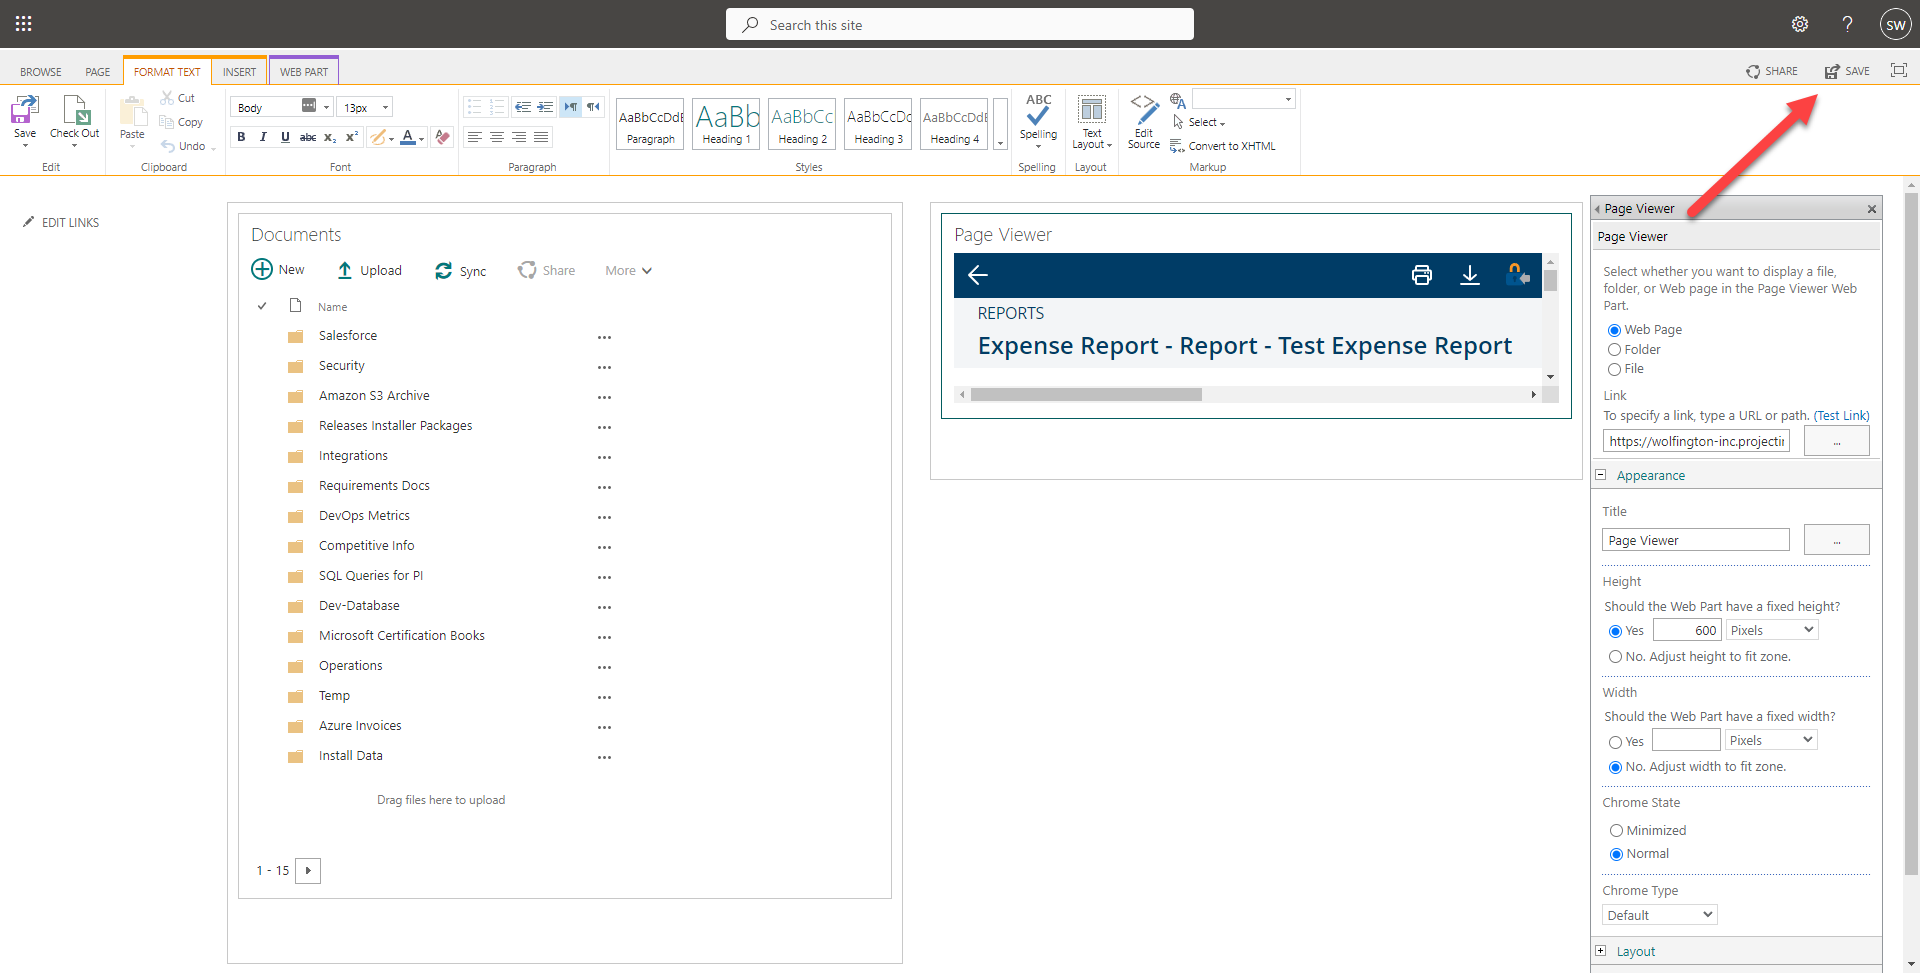Screen dimensions: 1920x973
Task: Set Chrome State to Normal
Action: [x=1616, y=854]
